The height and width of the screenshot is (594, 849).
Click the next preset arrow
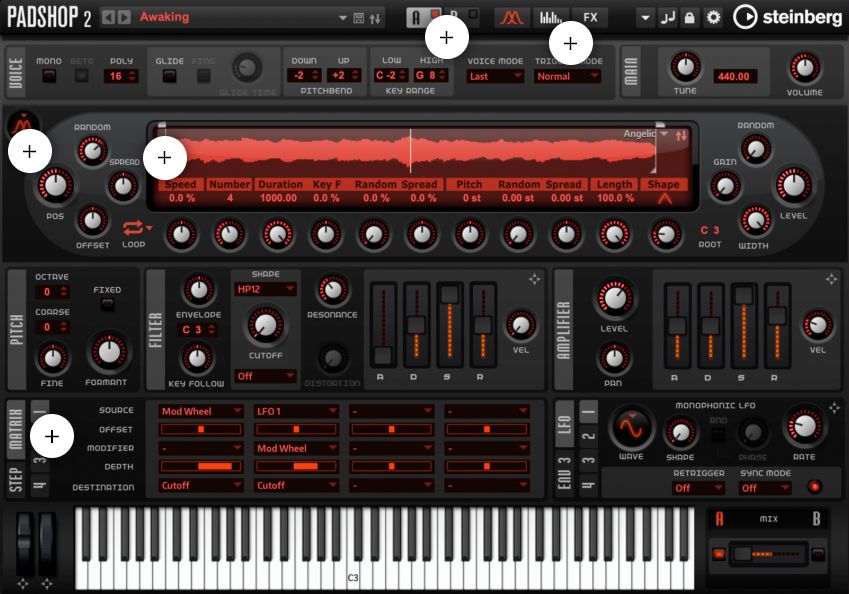(126, 16)
